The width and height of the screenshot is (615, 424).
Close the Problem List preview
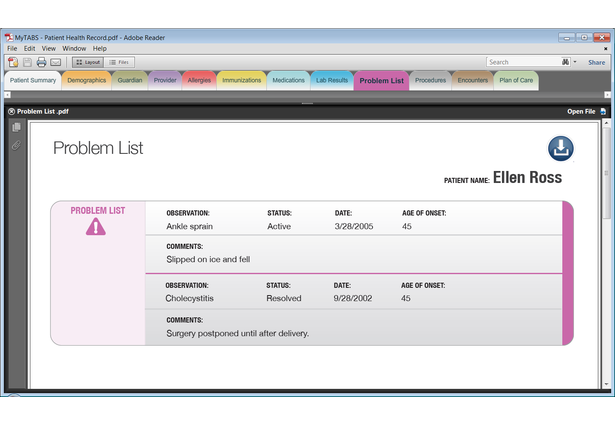click(11, 111)
